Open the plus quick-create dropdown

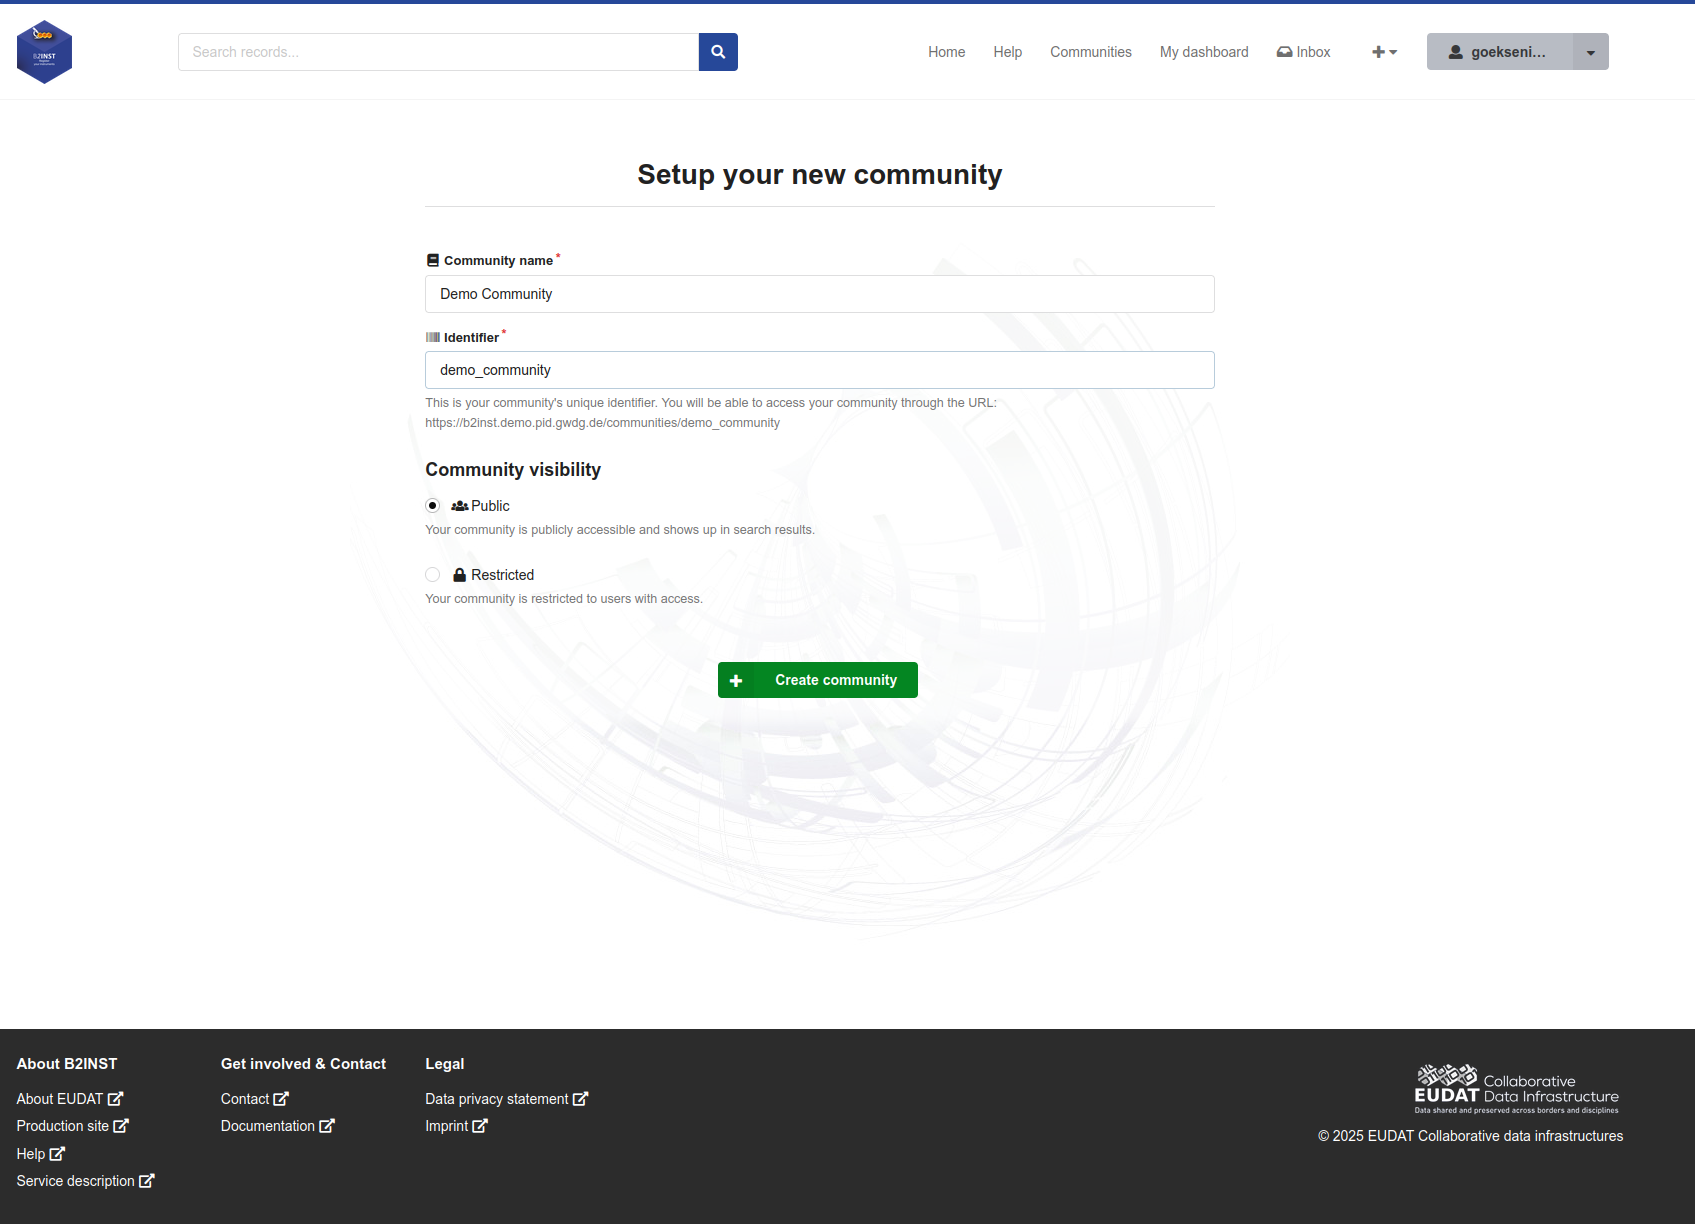(1384, 52)
